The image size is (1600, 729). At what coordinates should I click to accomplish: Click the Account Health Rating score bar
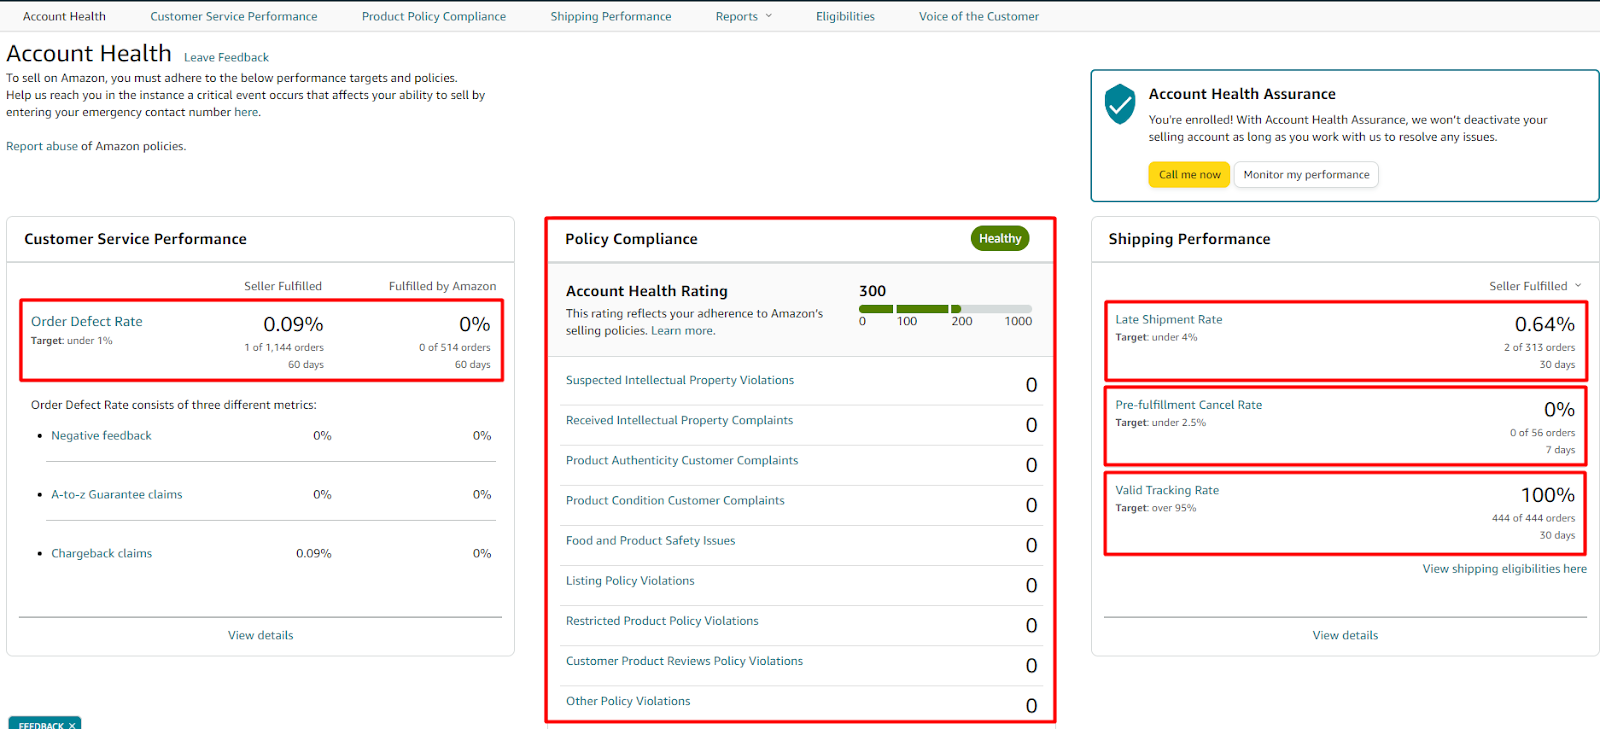click(x=945, y=309)
